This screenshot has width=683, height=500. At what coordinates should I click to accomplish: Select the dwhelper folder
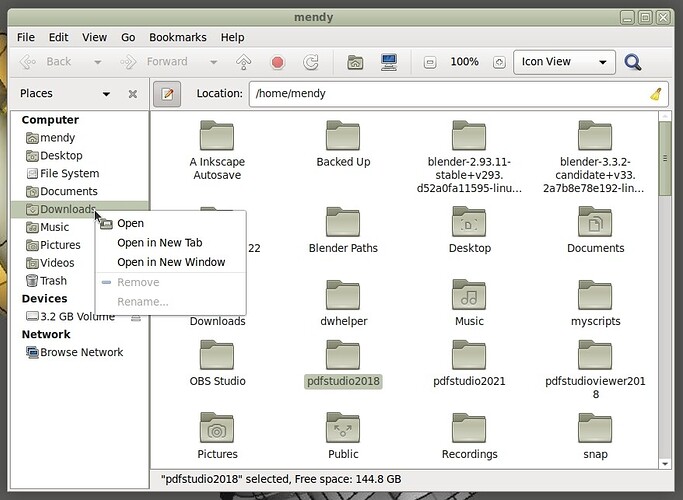pyautogui.click(x=343, y=303)
